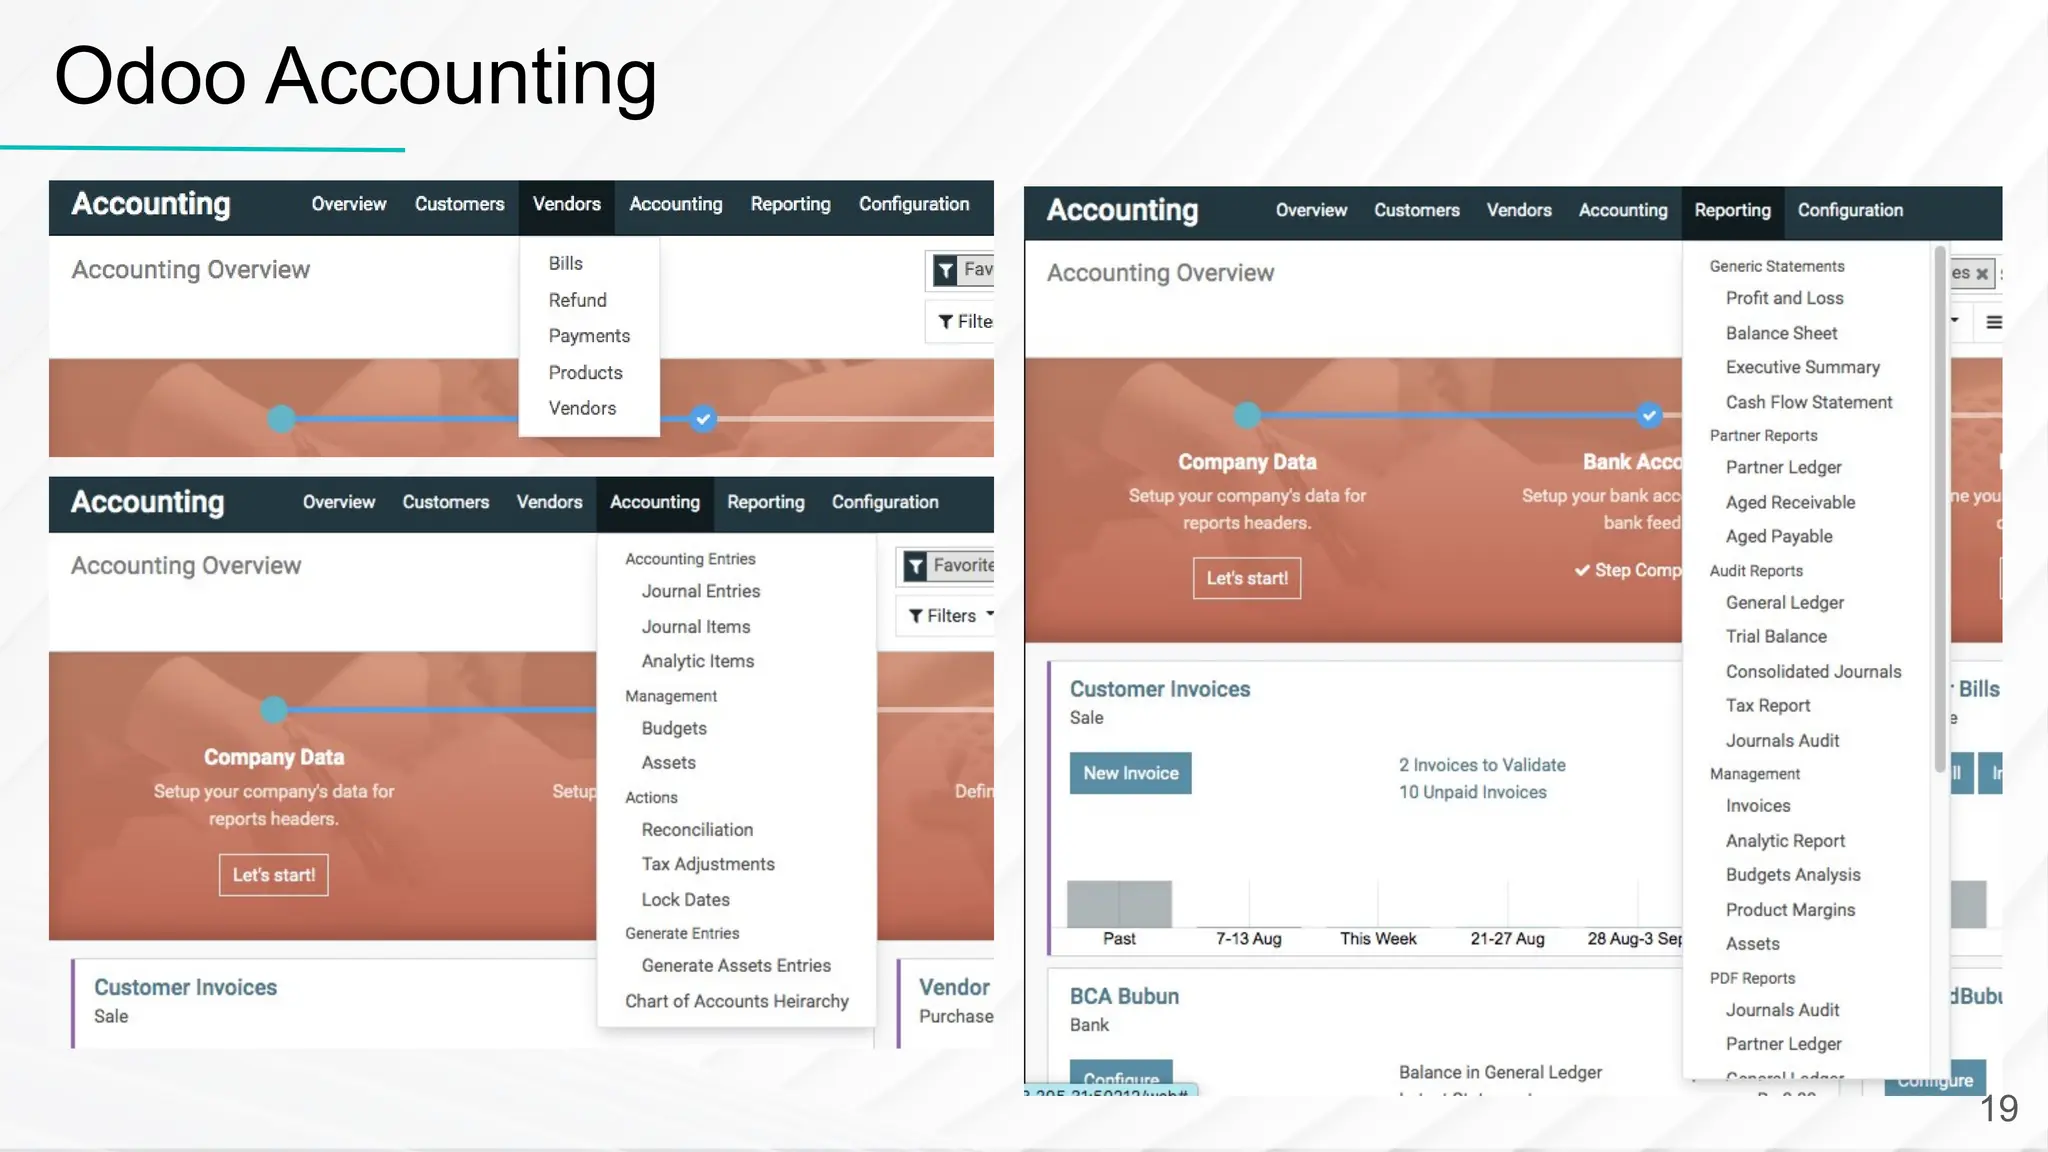Choose Tax Report in the Reporting menu
Screen dimensions: 2048x1152
(1767, 705)
